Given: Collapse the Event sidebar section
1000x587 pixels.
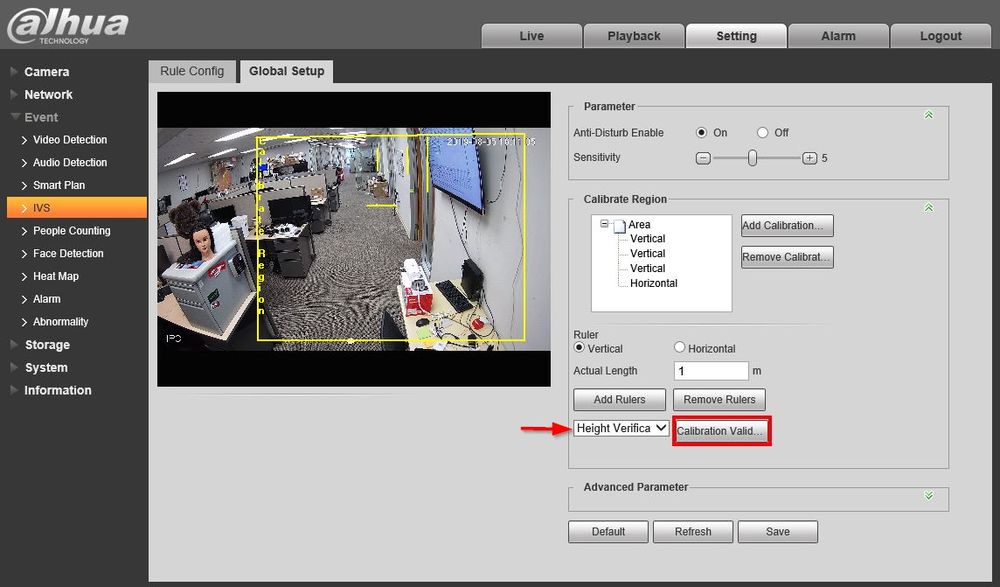Looking at the screenshot, I should [14, 117].
